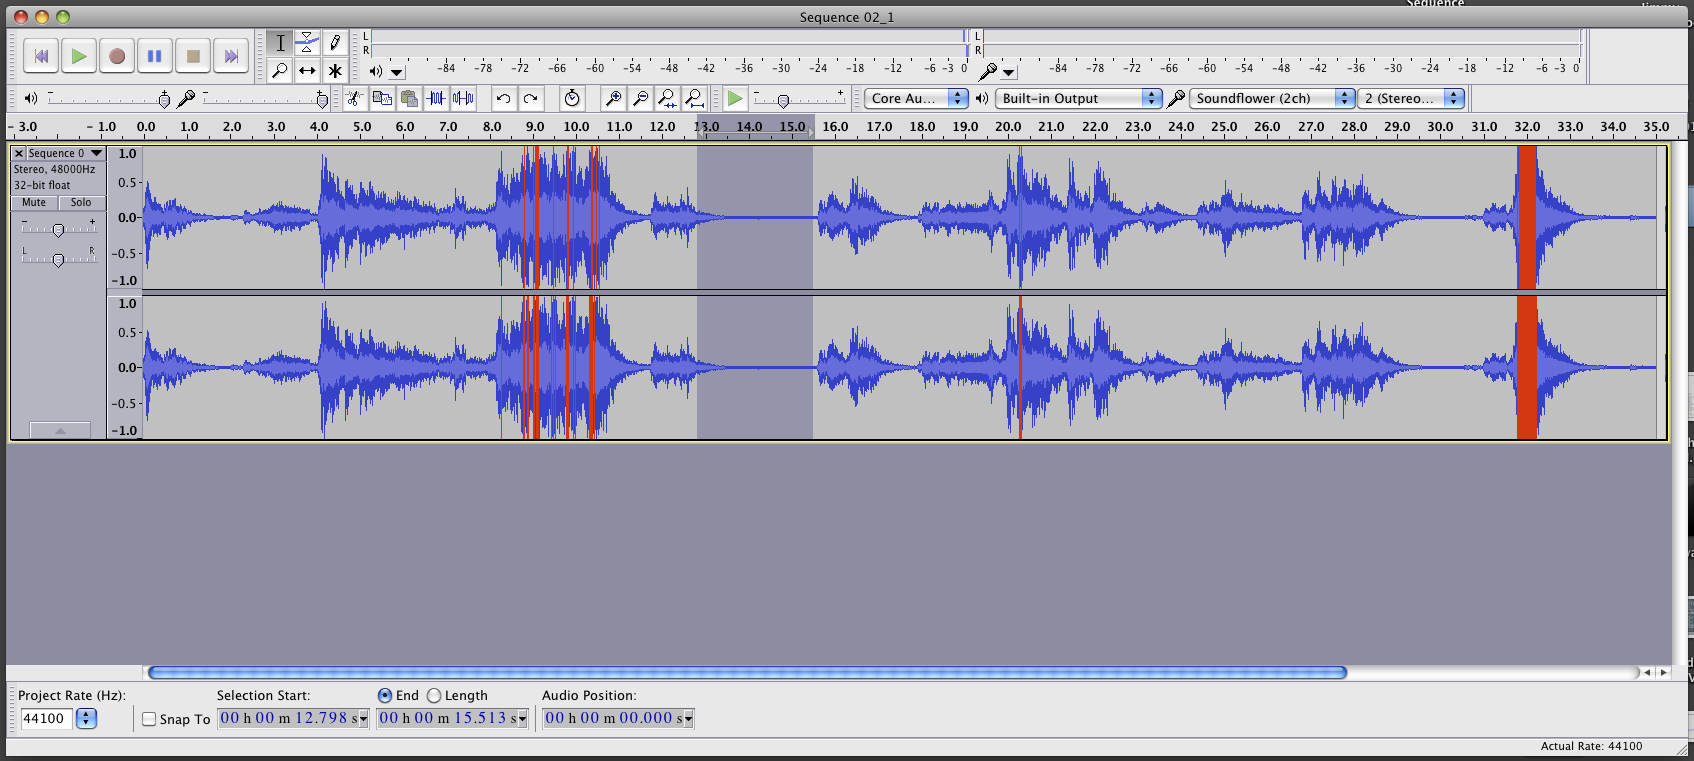Image resolution: width=1694 pixels, height=761 pixels.
Task: Open the Sync-Lock clock icon
Action: coord(572,98)
